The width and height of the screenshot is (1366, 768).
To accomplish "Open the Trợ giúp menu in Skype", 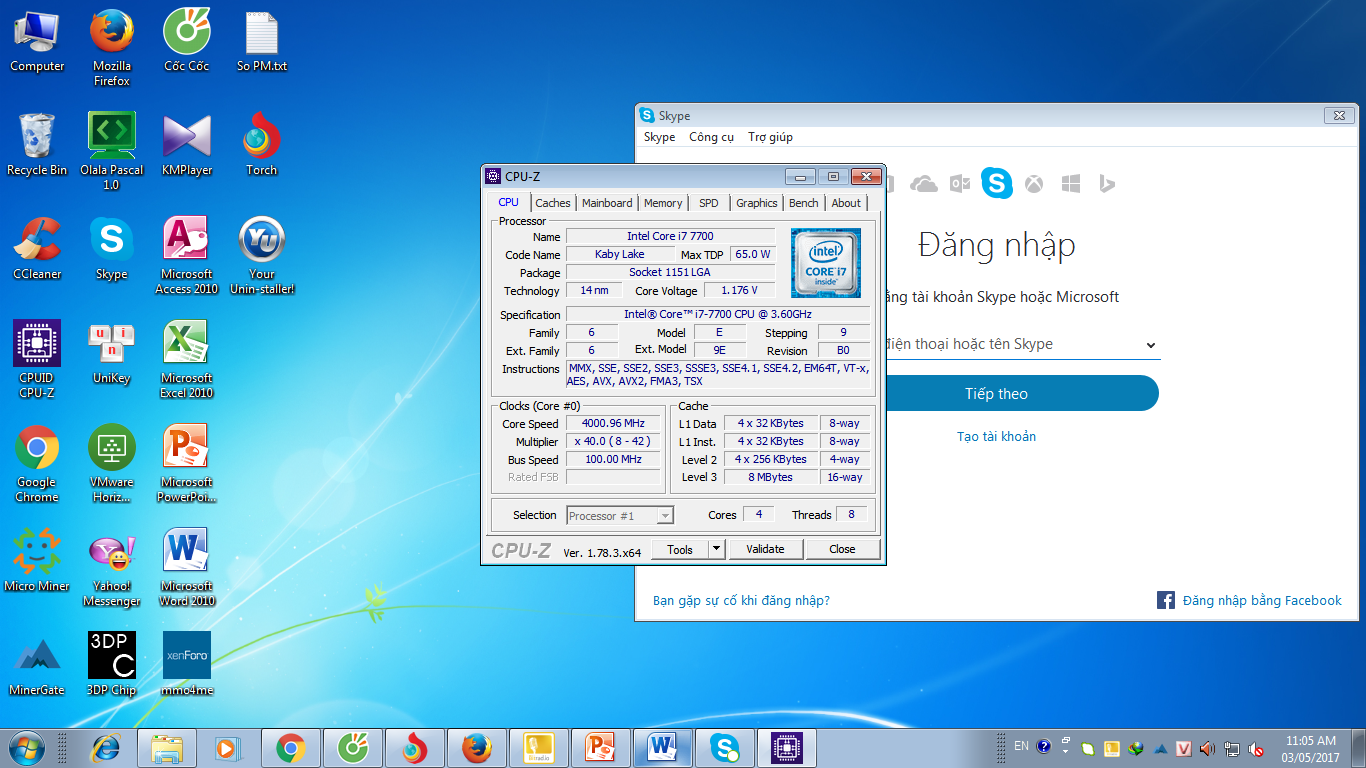I will pyautogui.click(x=771, y=137).
